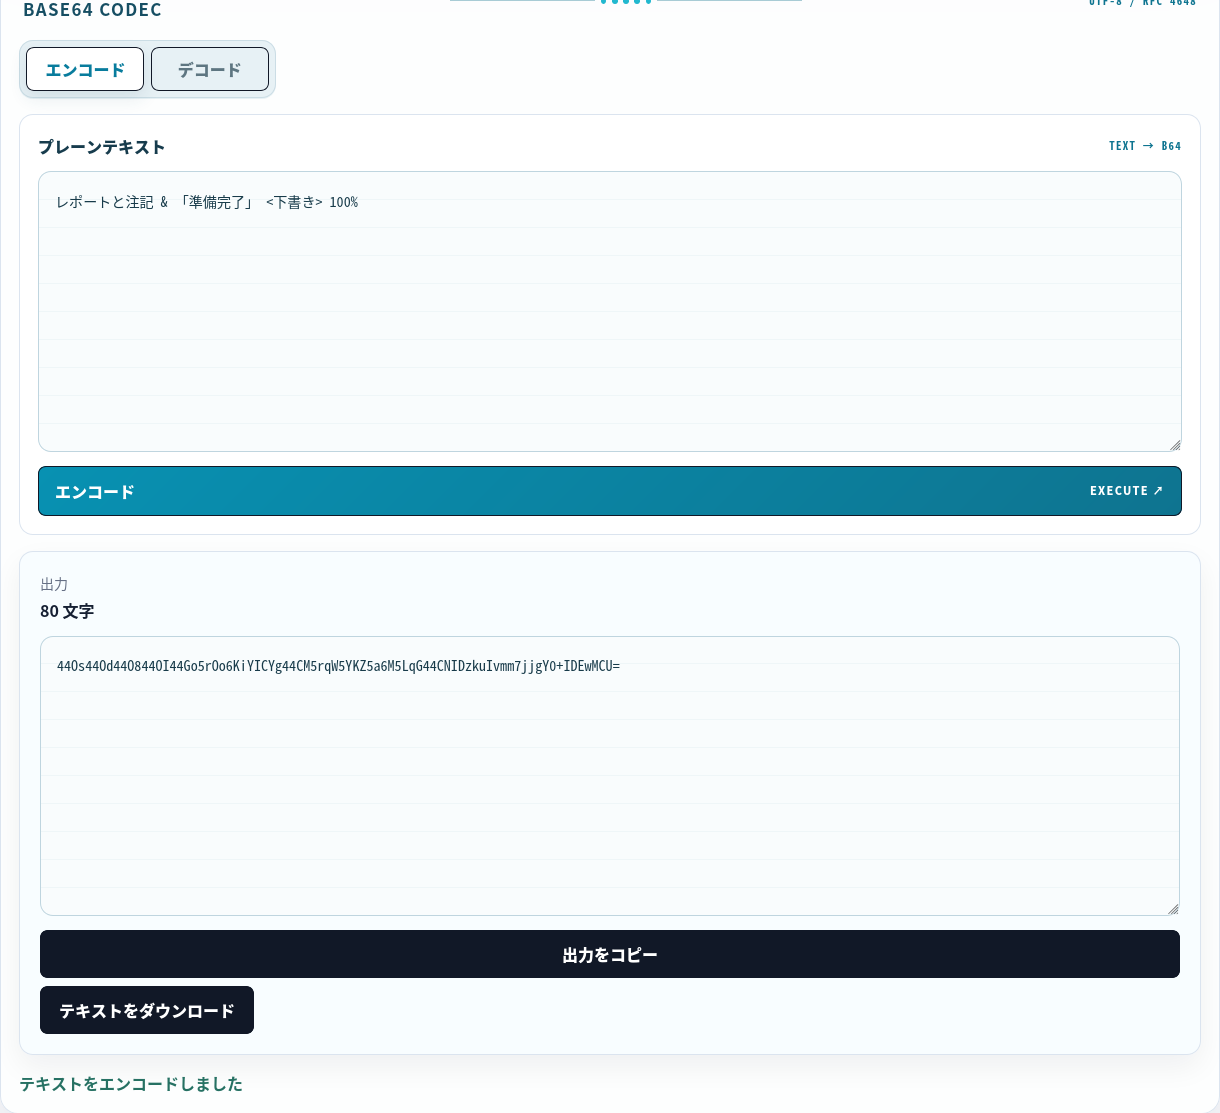Click the 出力をコピー button

[x=610, y=954]
